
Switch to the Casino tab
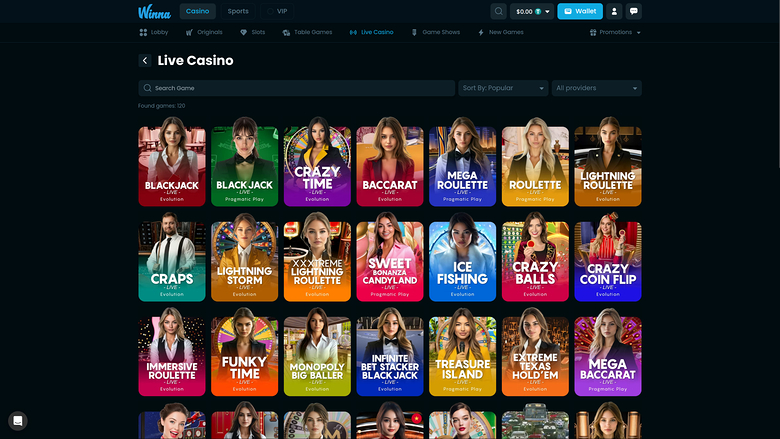click(x=197, y=11)
